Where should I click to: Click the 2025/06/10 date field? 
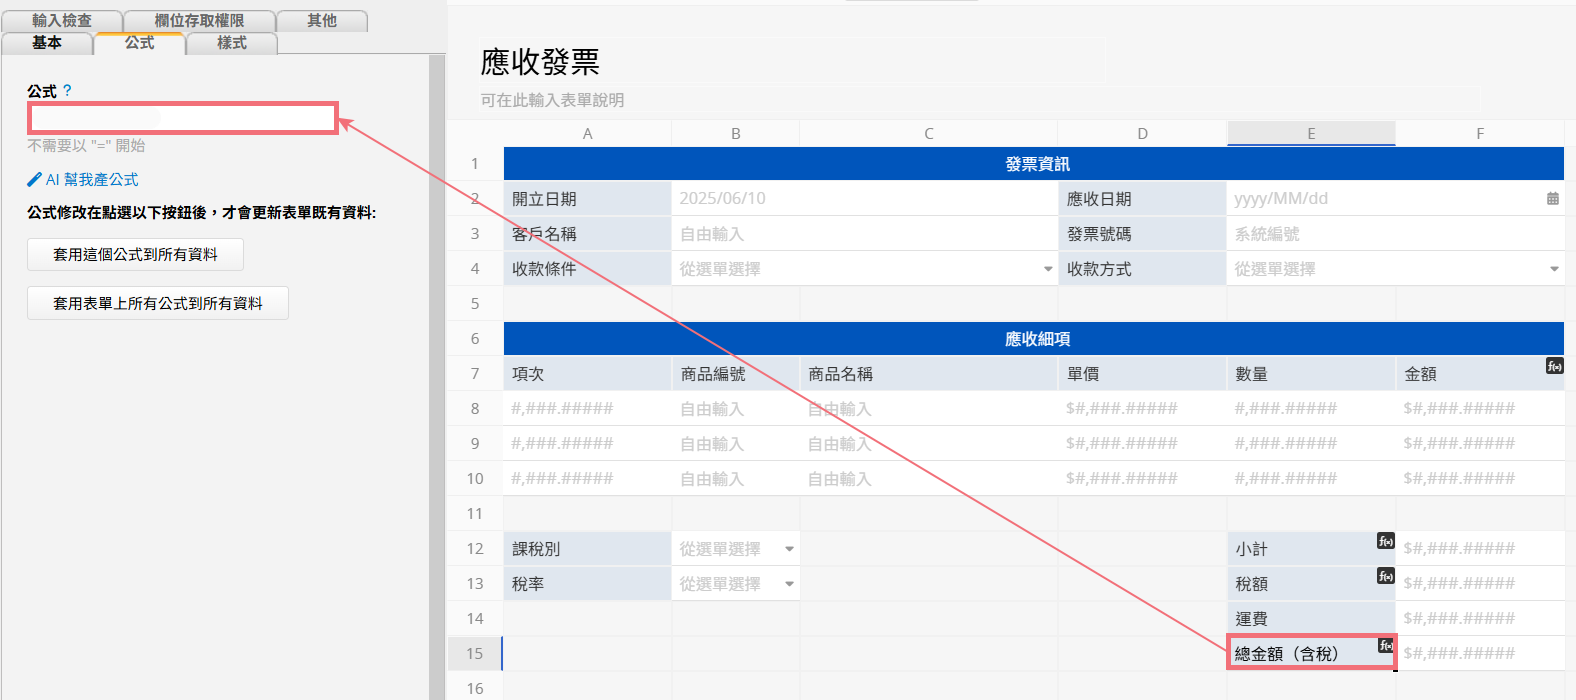coord(864,199)
